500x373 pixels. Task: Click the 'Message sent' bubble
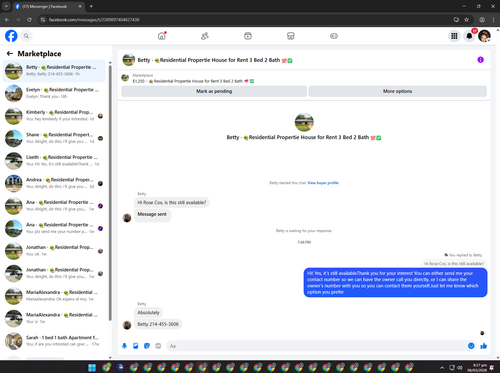click(152, 214)
